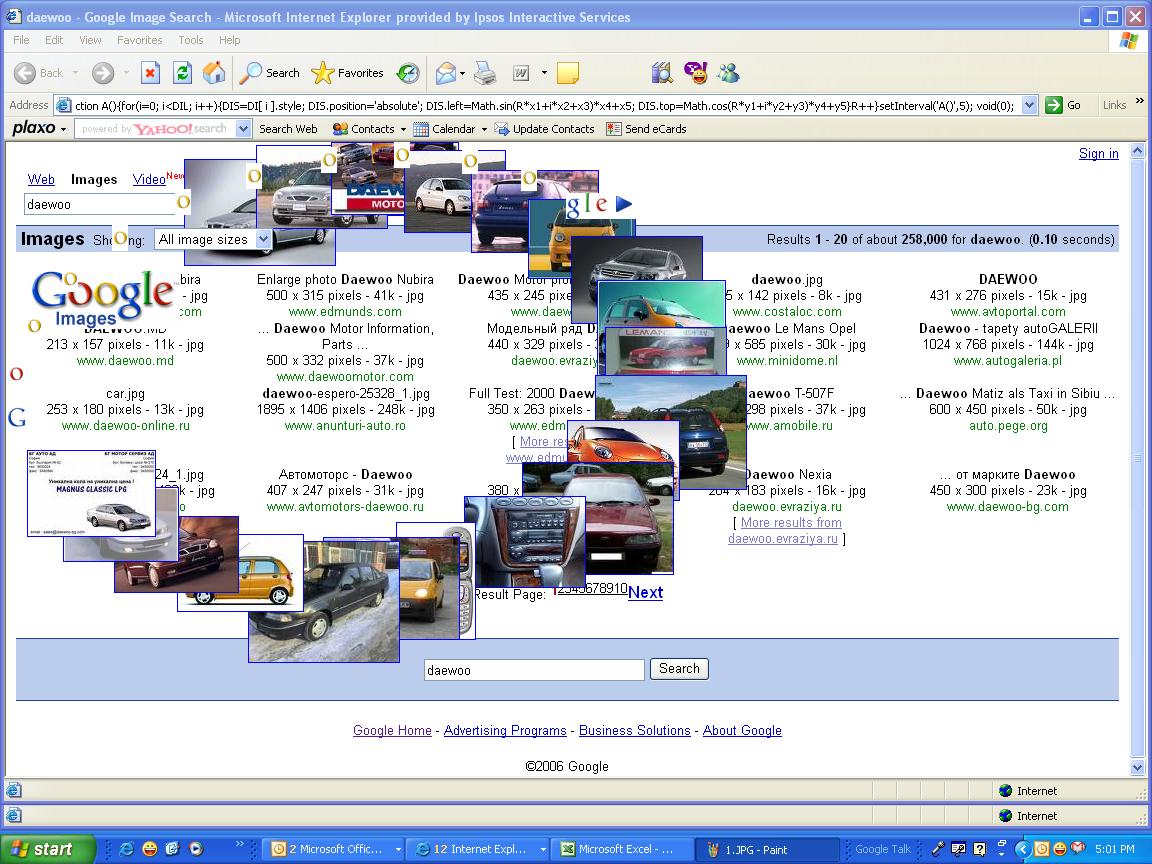Click the bottom daewoo search field
The width and height of the screenshot is (1152, 864).
(x=534, y=670)
